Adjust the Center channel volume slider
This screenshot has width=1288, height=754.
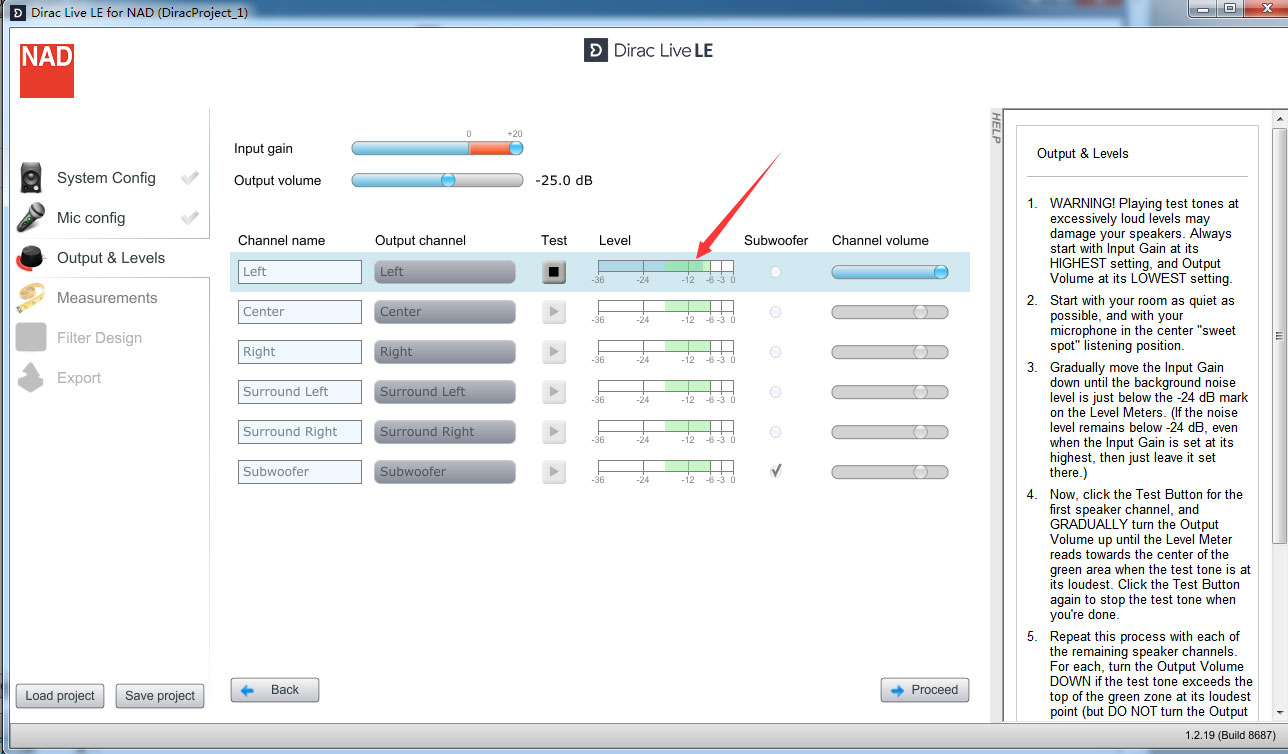(890, 312)
